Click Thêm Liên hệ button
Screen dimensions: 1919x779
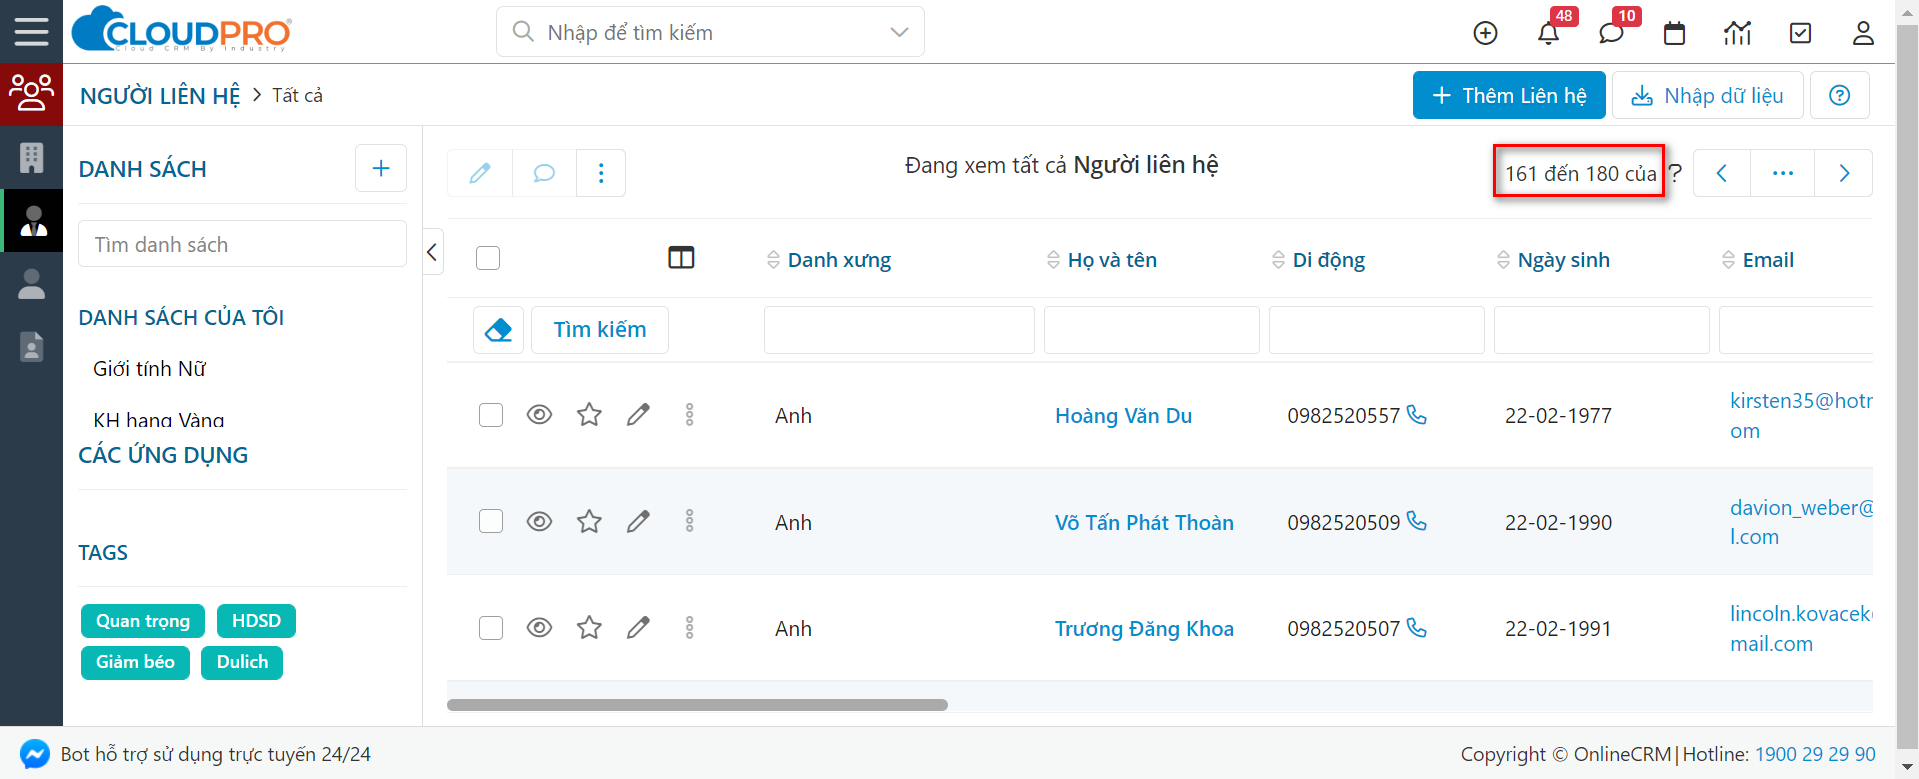click(1509, 95)
